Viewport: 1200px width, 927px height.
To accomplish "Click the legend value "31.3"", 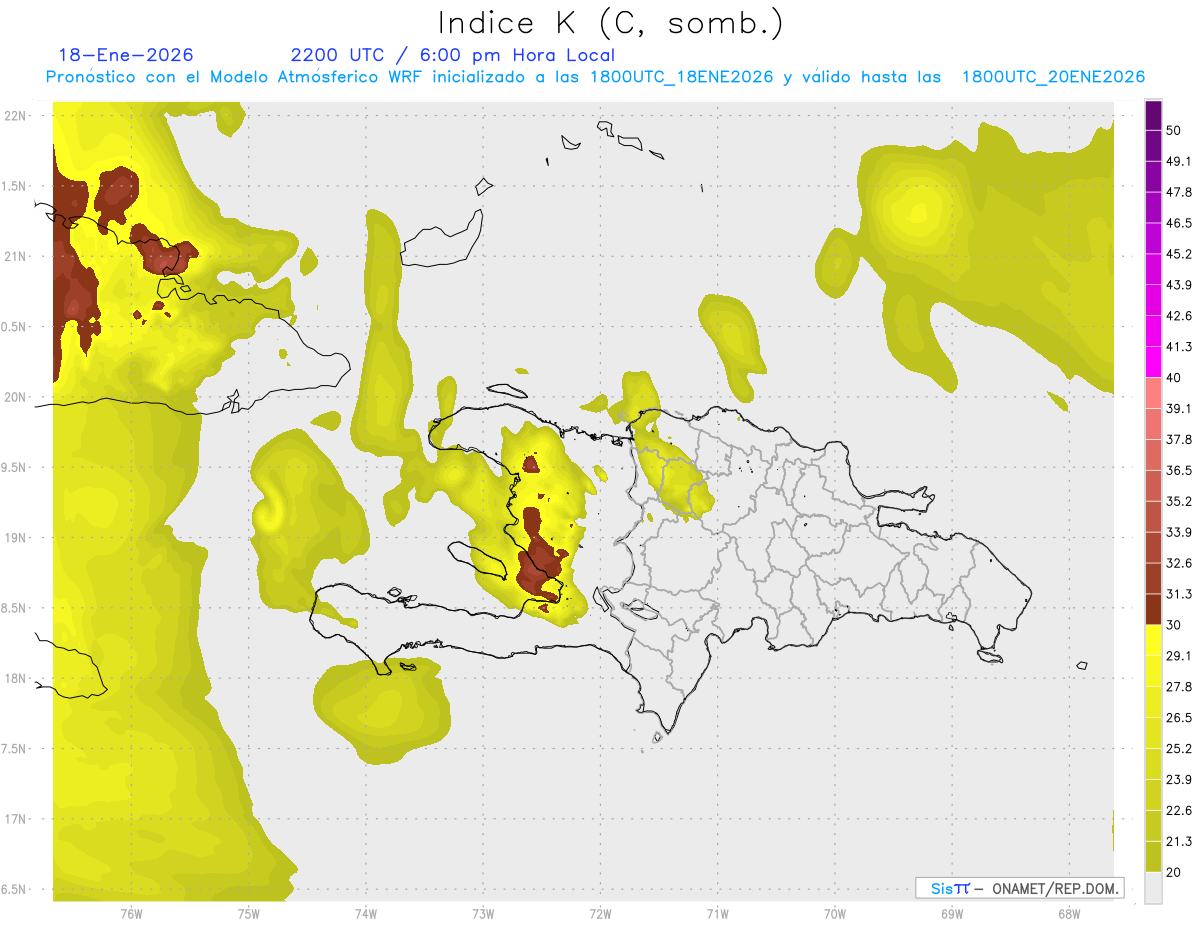I will (x=1179, y=594).
